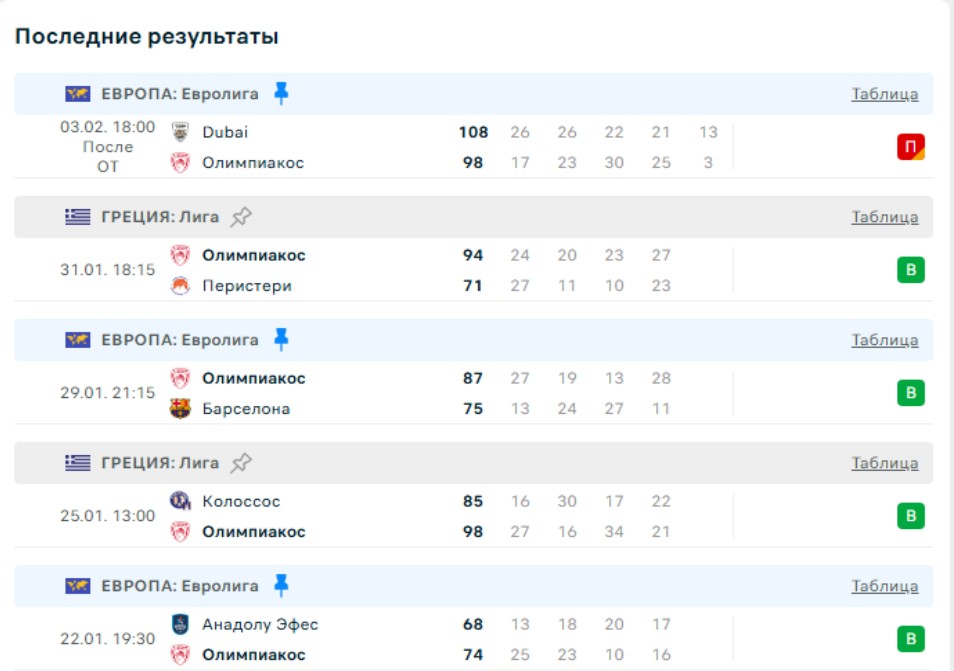Click the red П loss badge
This screenshot has height=671, width=954.
910,147
